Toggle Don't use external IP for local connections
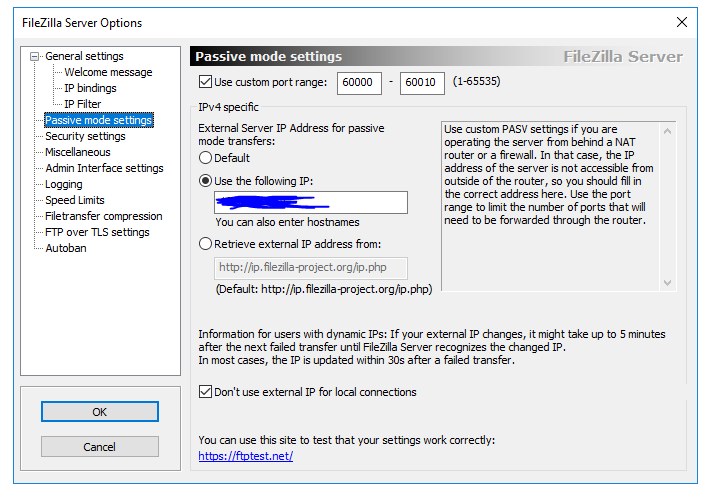The height and width of the screenshot is (503, 707). [x=205, y=392]
